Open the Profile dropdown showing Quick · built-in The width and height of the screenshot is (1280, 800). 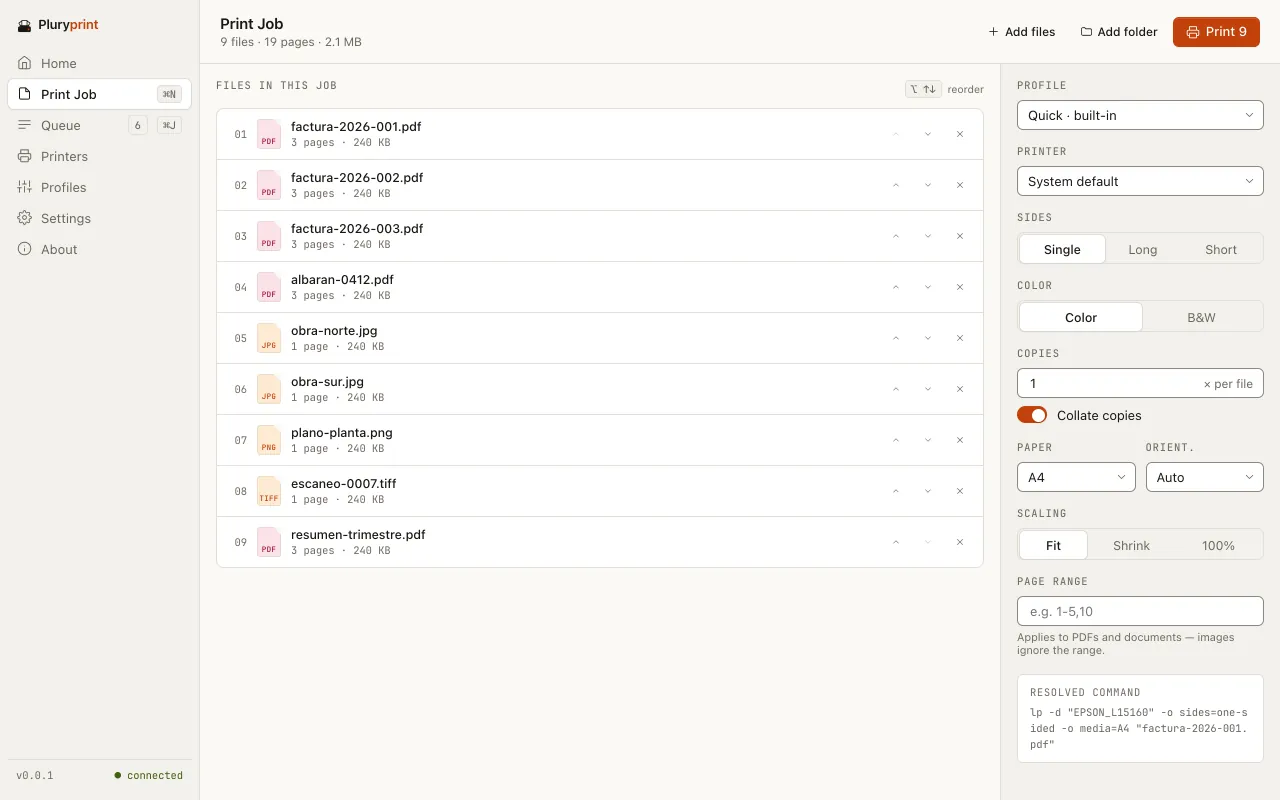[1140, 115]
